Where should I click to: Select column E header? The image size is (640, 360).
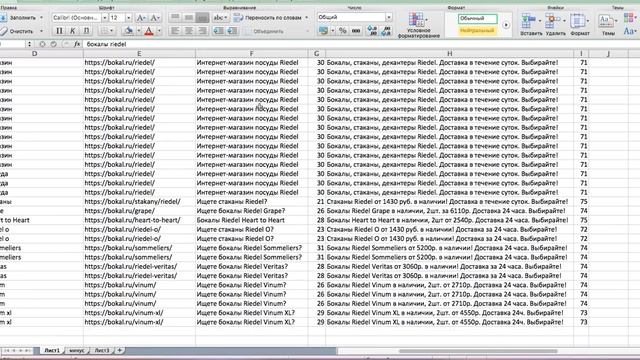click(x=139, y=53)
